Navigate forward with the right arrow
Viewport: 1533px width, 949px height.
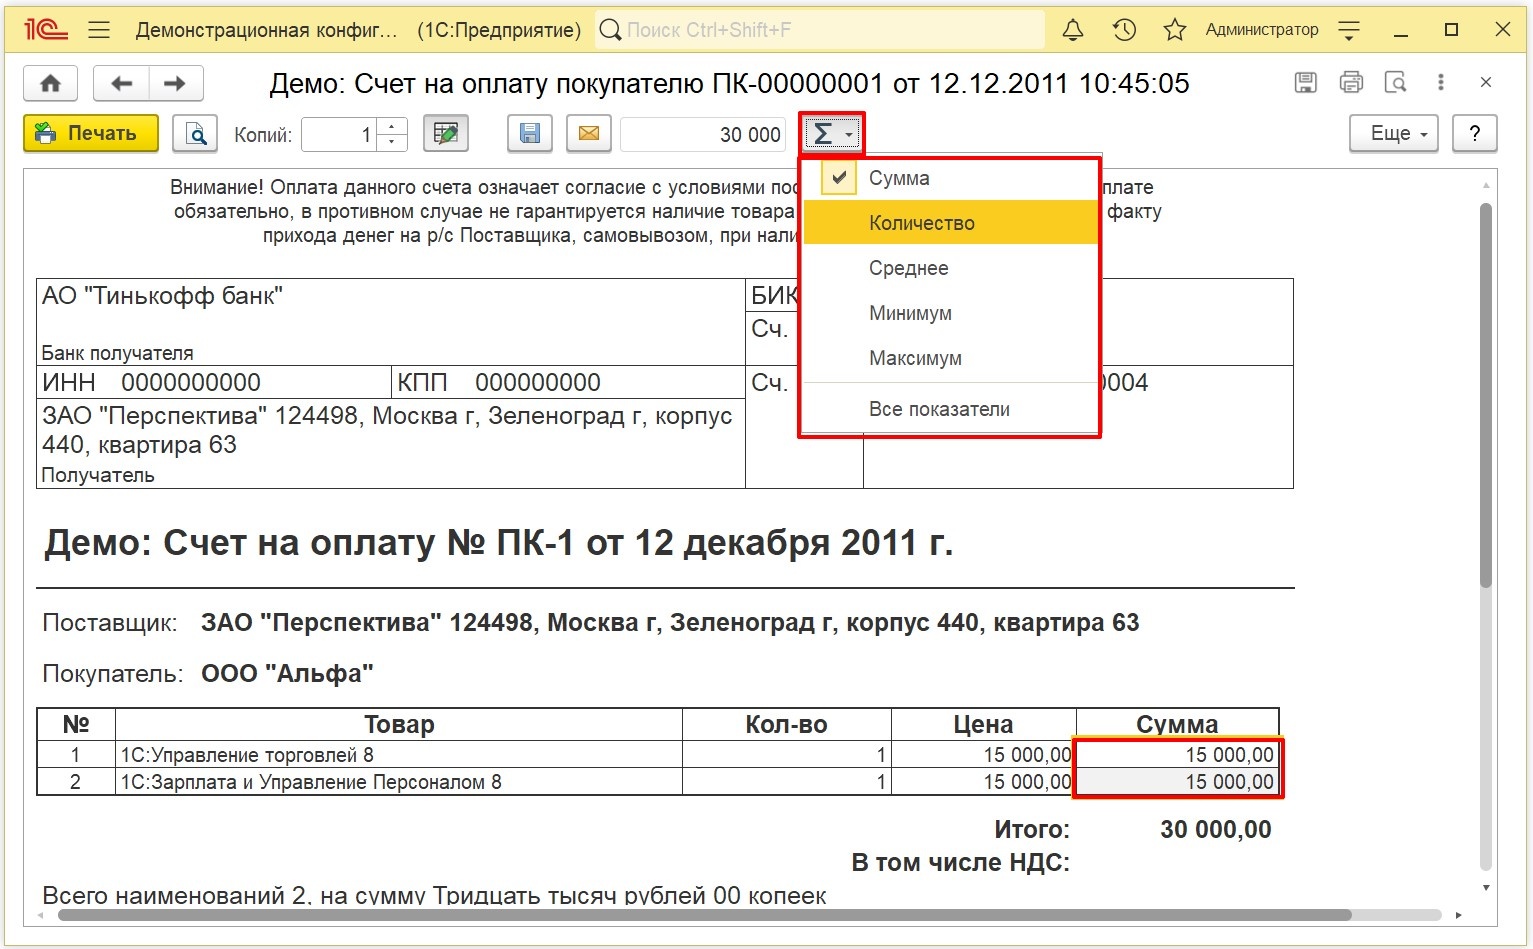tap(176, 83)
